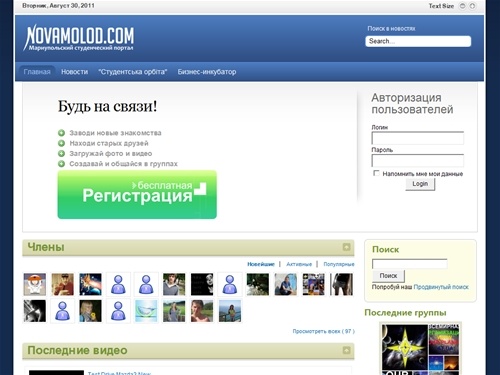Open the tenth member avatar in first row
The width and height of the screenshot is (500, 375).
pyautogui.click(x=286, y=284)
